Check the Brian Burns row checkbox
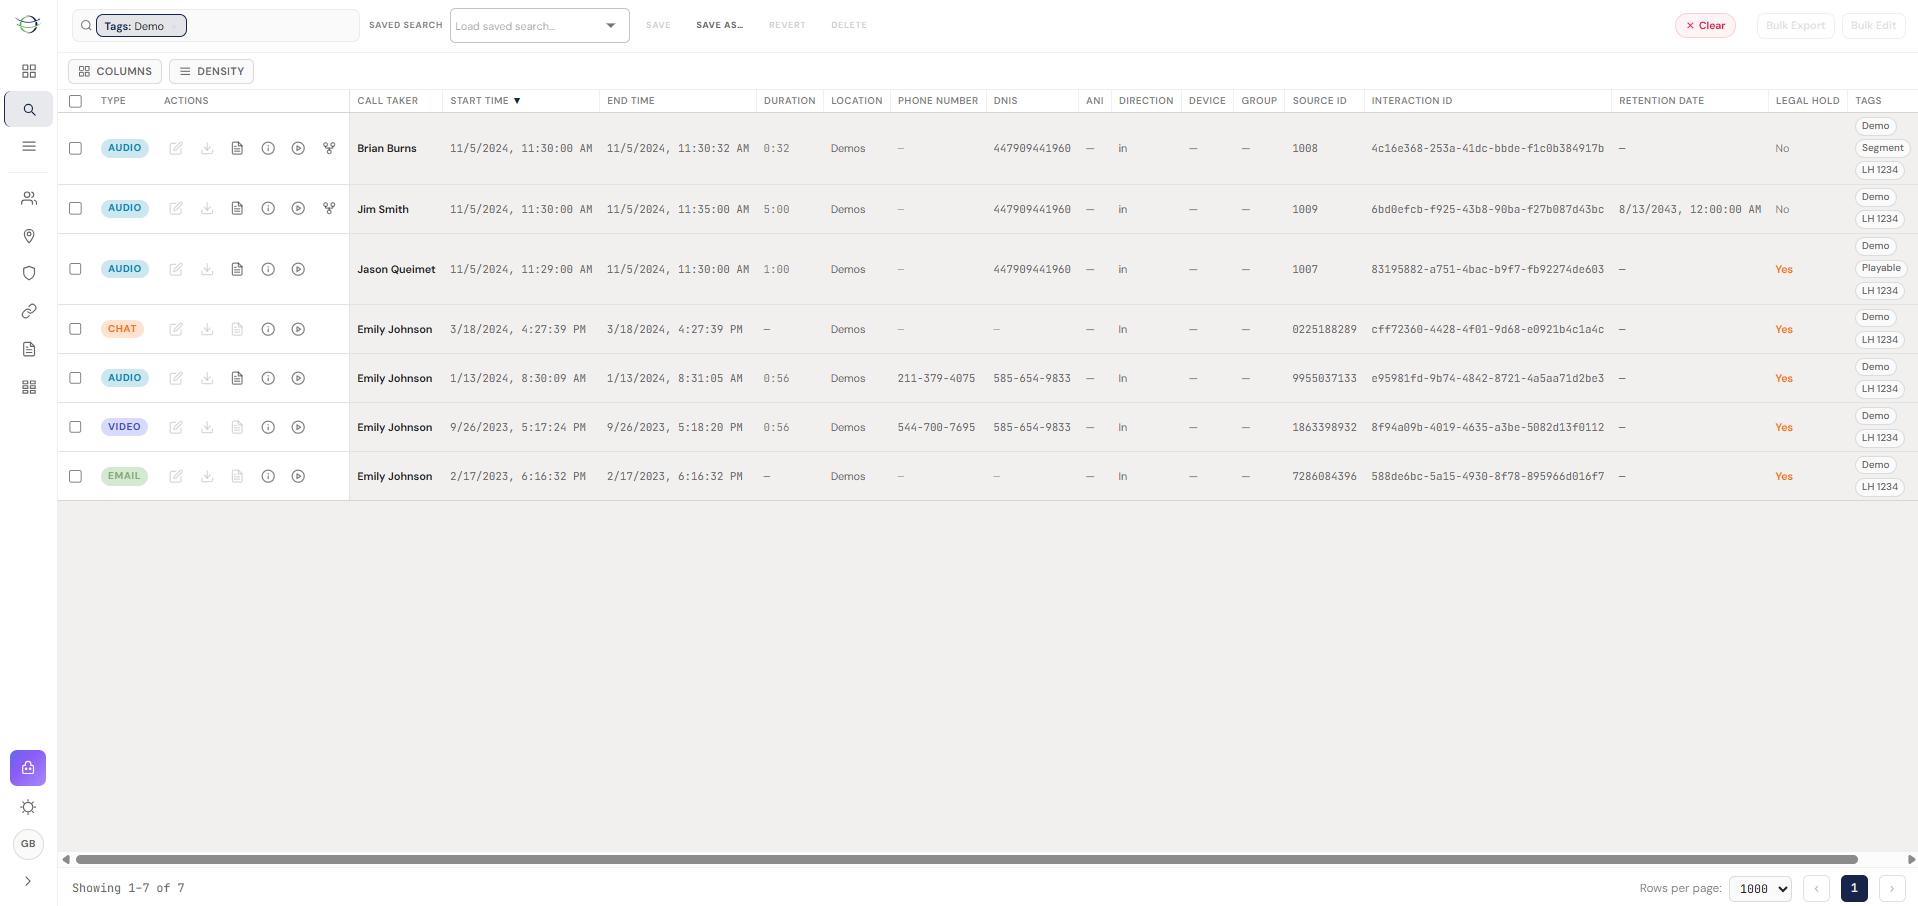Screen dimensions: 1918x906 click(75, 148)
